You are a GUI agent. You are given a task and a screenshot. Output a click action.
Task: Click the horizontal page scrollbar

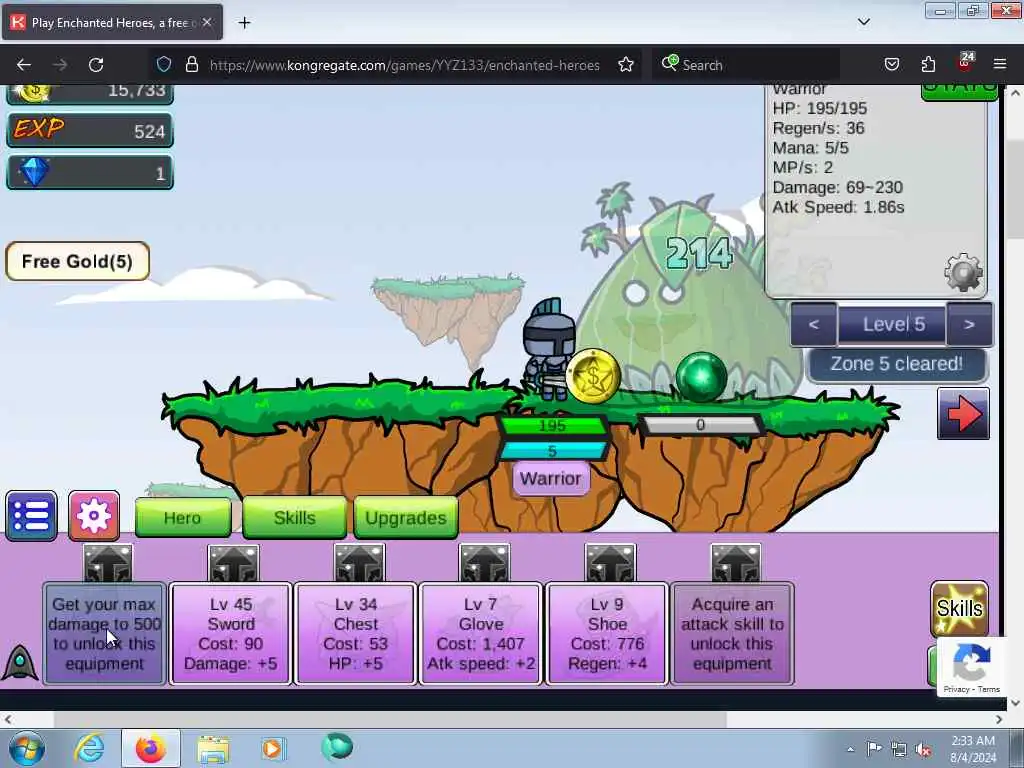[x=390, y=719]
